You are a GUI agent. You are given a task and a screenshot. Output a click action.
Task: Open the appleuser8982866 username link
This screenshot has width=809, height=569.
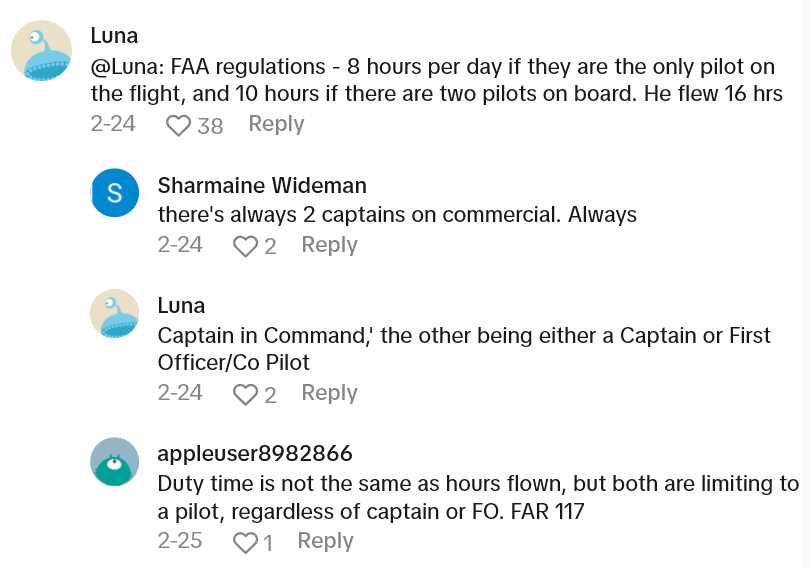pyautogui.click(x=255, y=454)
